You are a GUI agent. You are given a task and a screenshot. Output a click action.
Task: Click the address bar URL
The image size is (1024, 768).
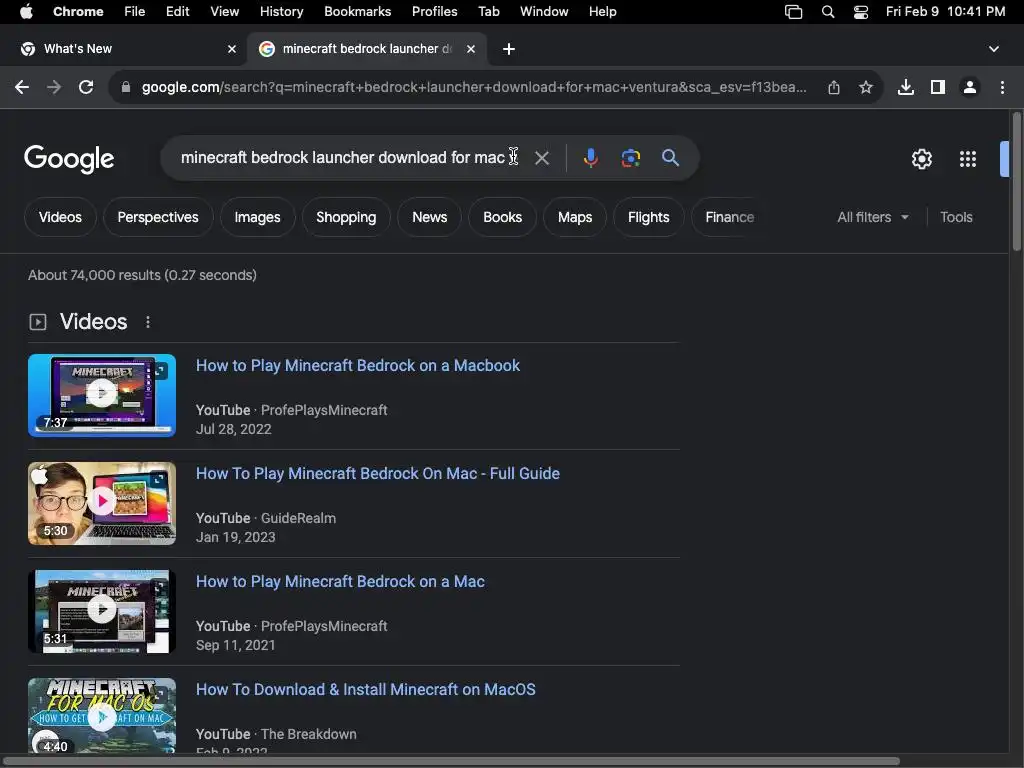click(474, 87)
